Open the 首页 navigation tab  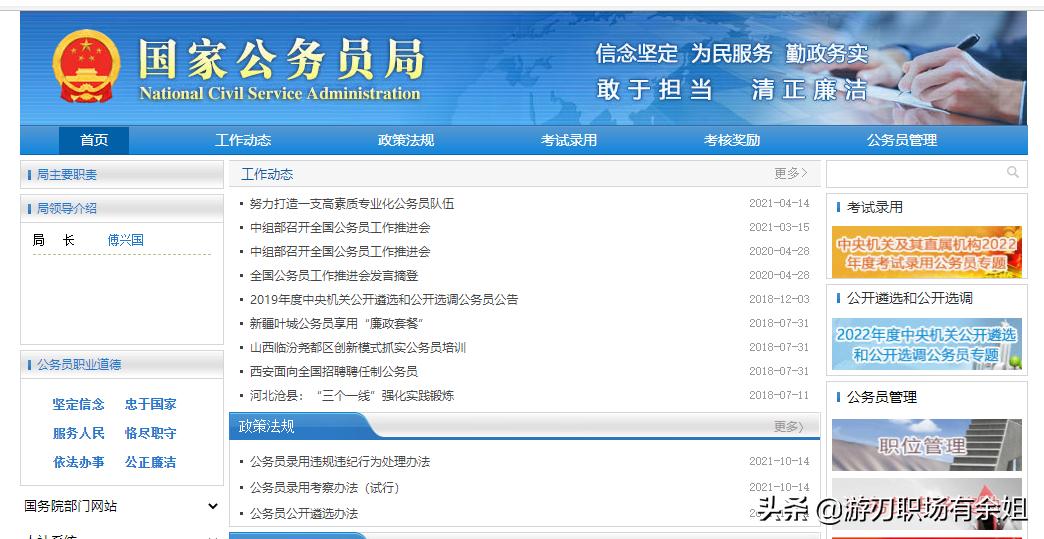94,140
